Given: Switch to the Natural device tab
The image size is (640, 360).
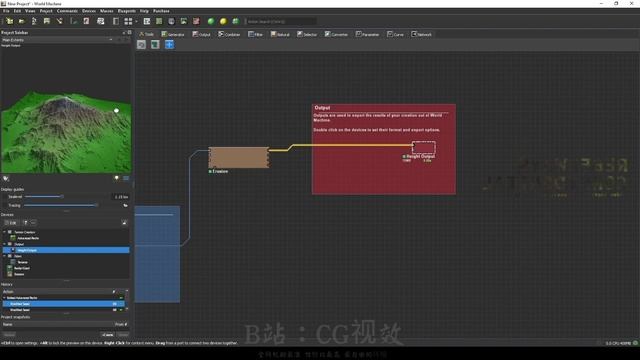Looking at the screenshot, I should 280,34.
